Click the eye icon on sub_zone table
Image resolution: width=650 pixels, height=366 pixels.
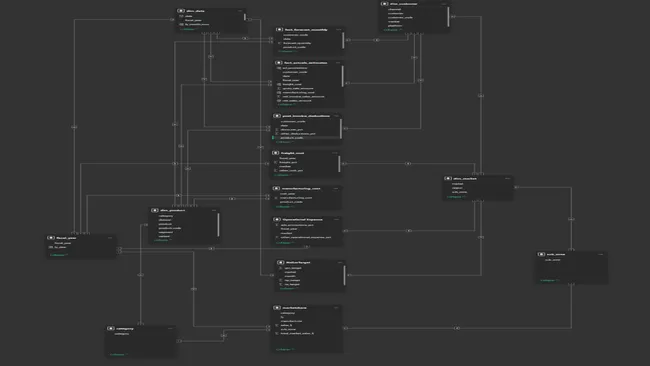(541, 254)
